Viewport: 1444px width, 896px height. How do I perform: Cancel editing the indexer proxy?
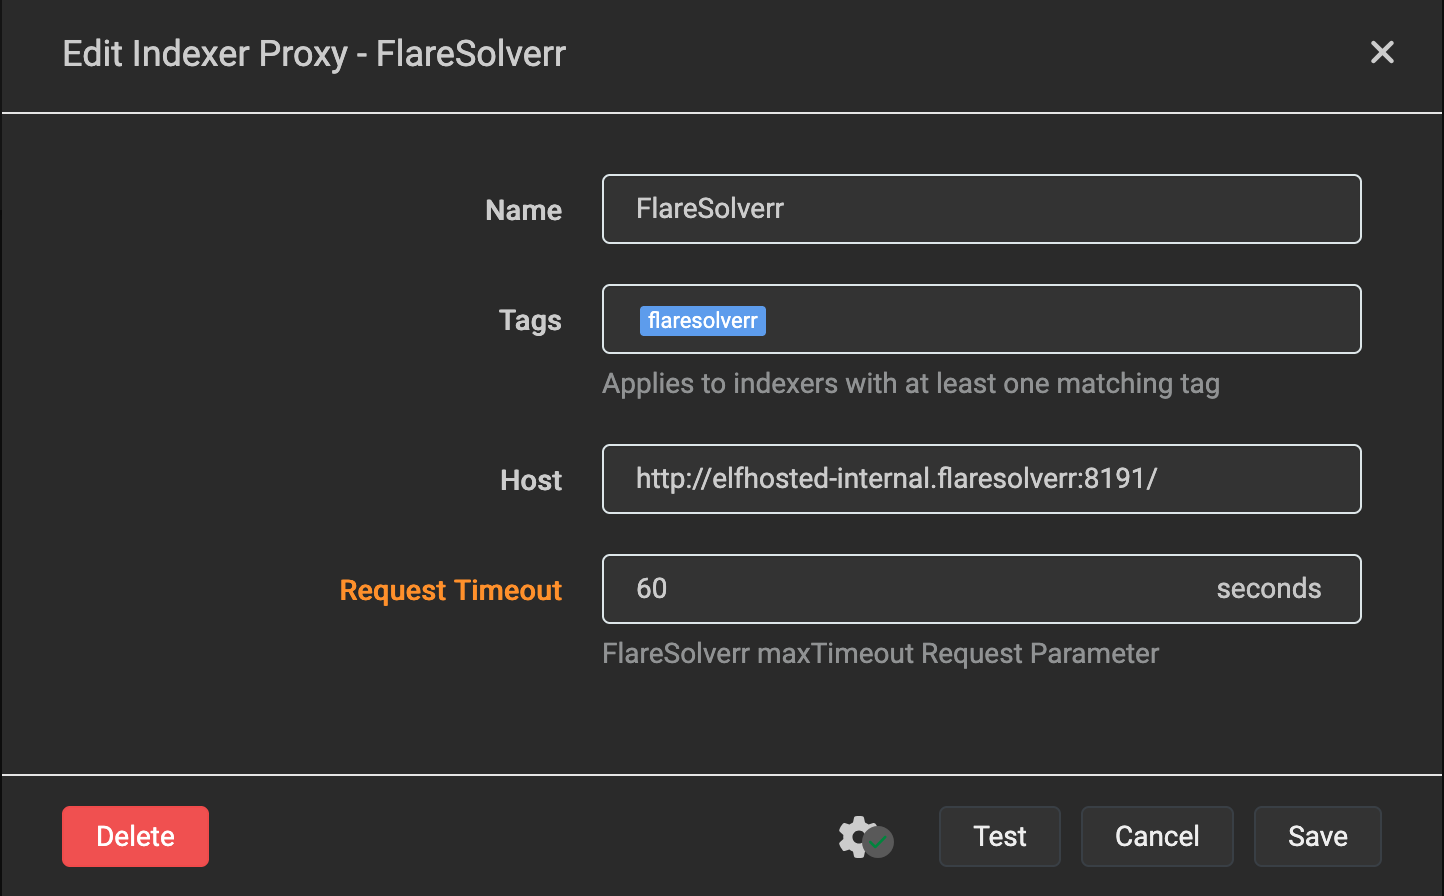click(1157, 836)
